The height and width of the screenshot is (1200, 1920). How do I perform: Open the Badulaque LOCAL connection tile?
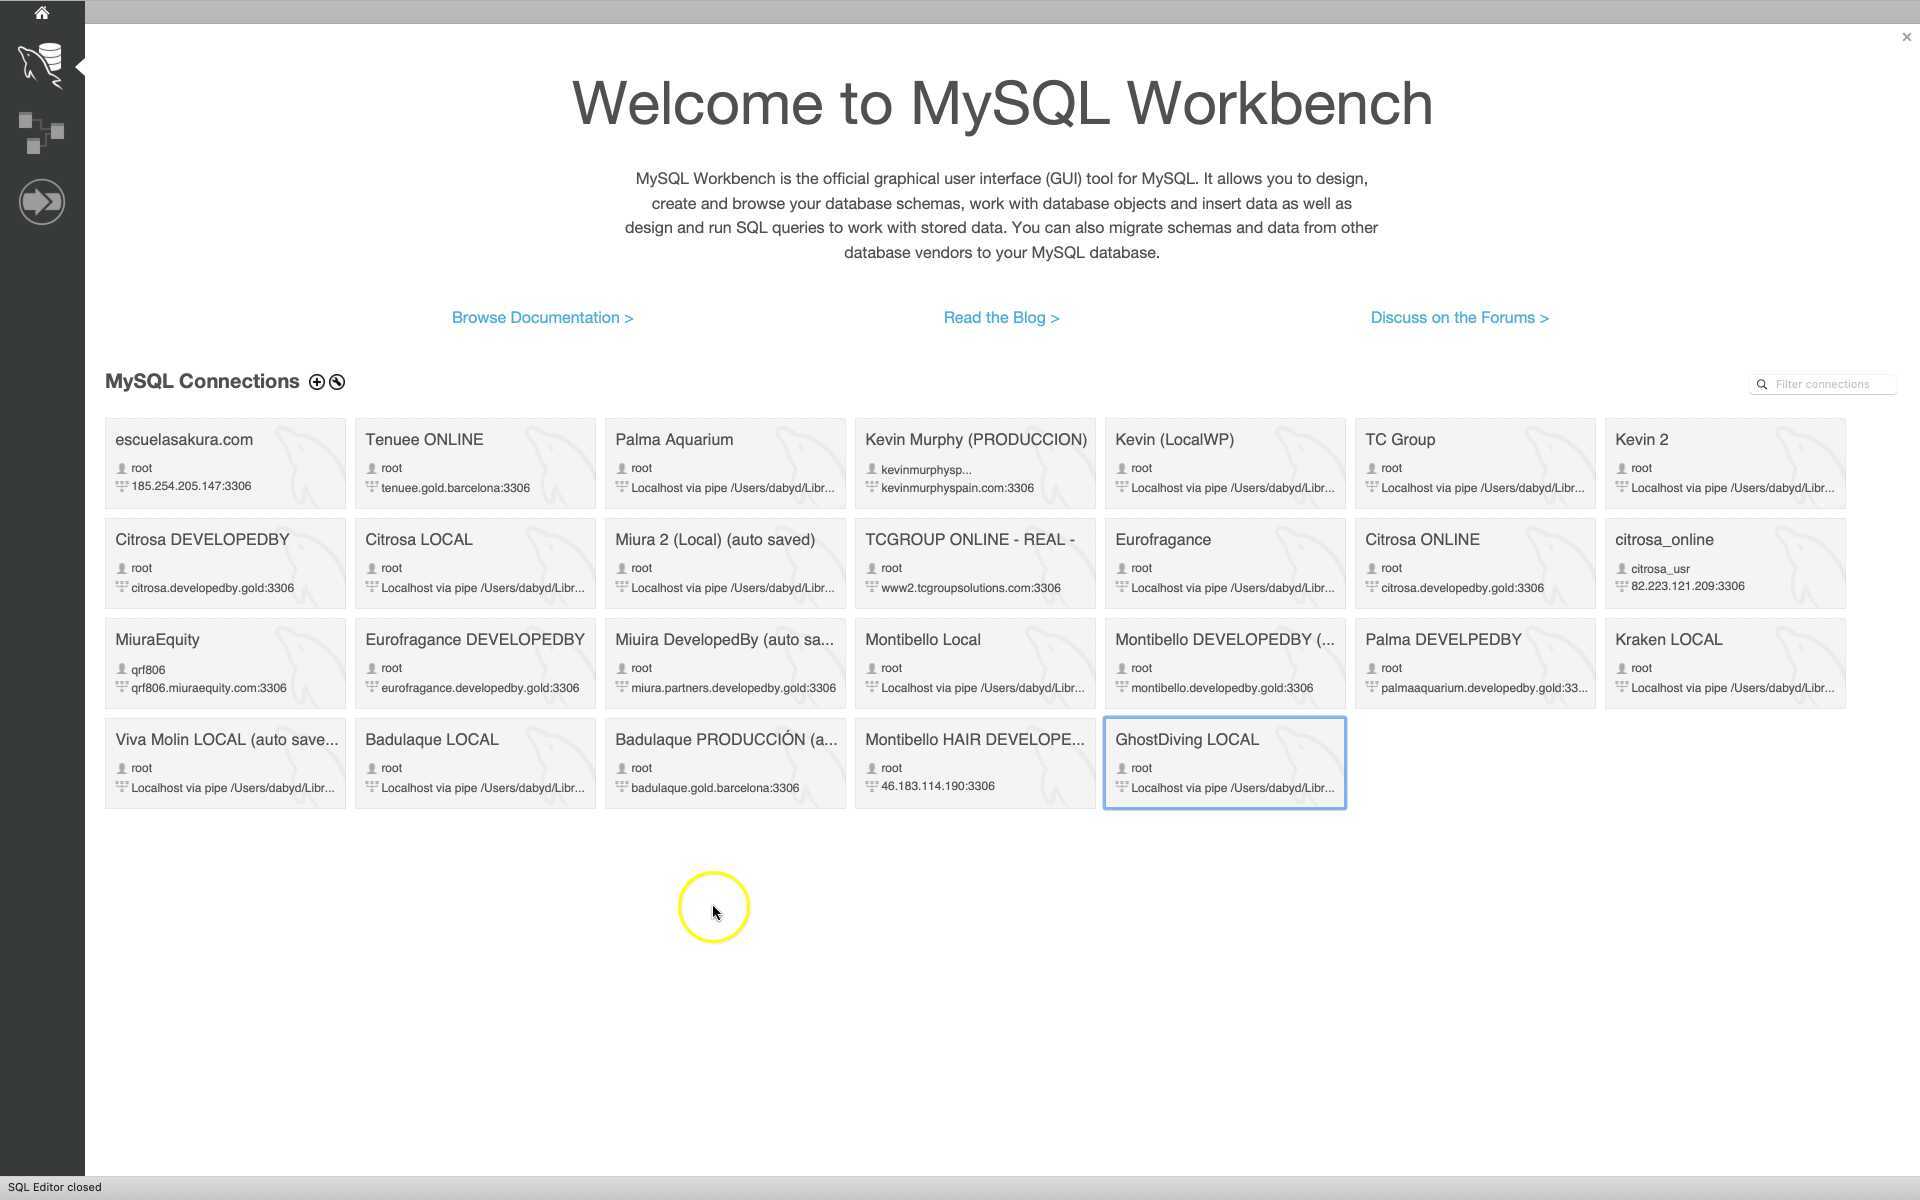point(475,763)
